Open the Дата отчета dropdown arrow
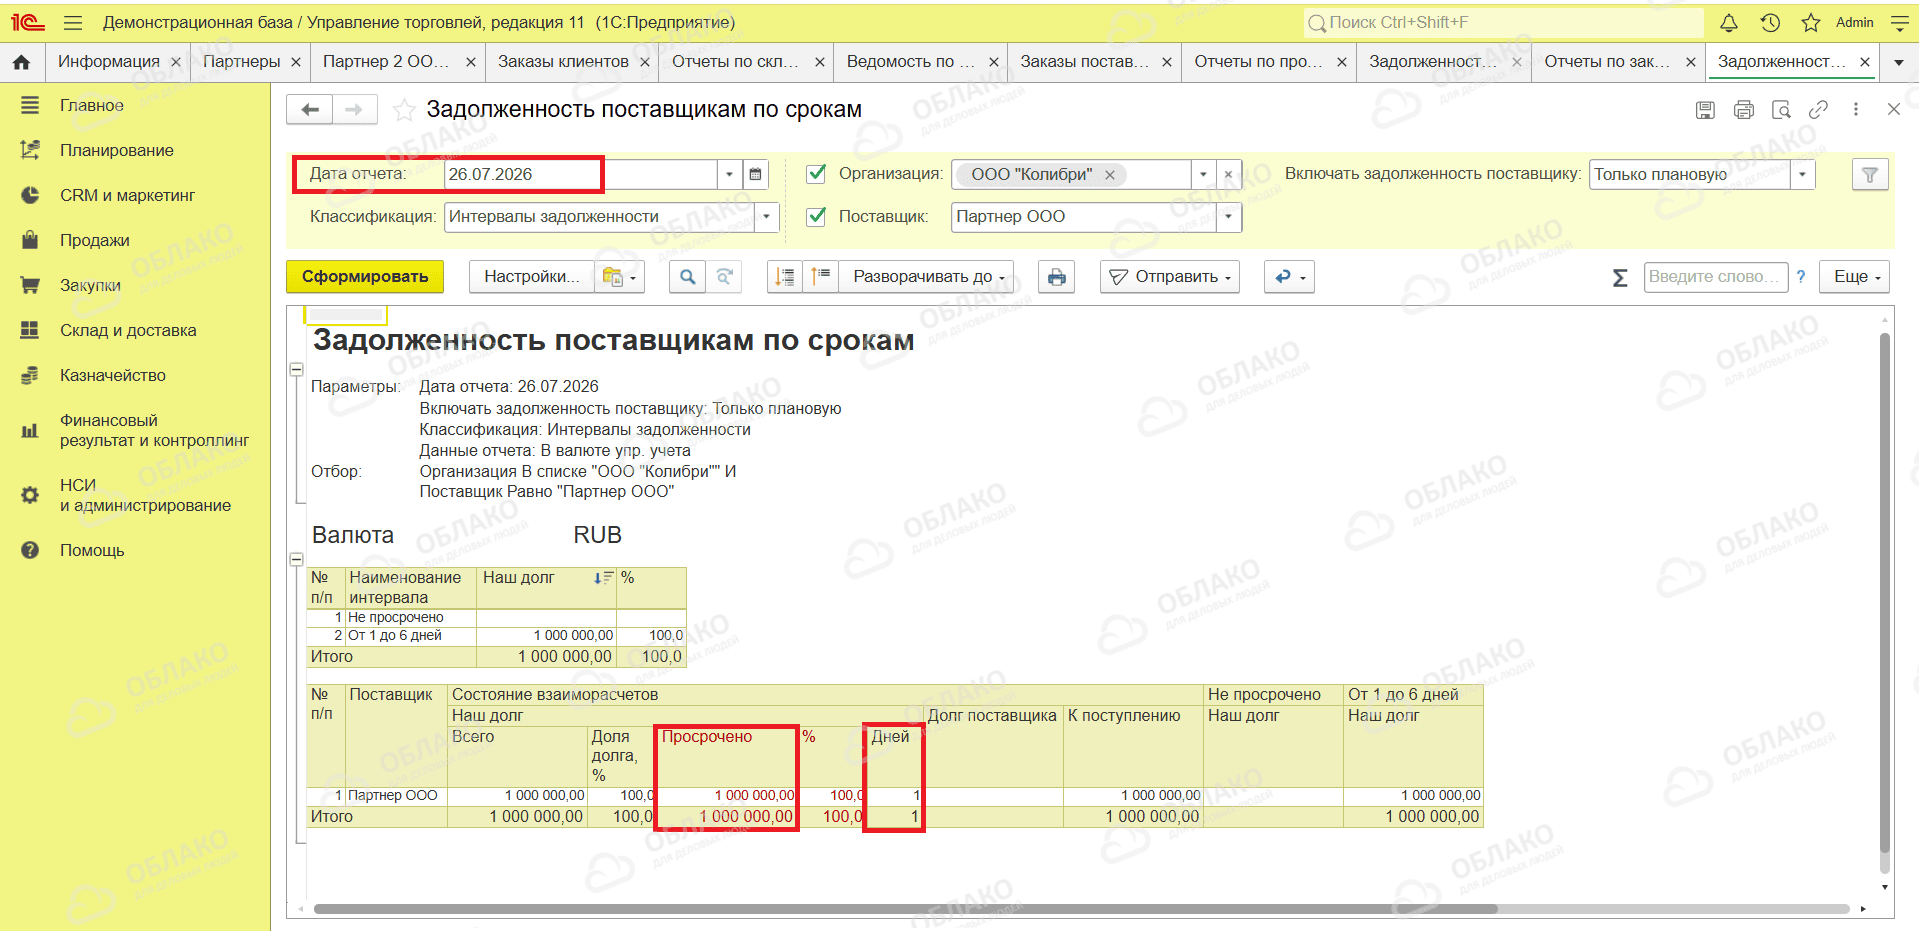 pos(730,174)
